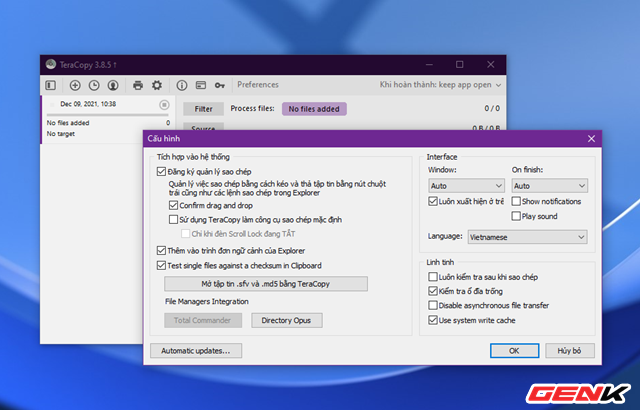Open the On finish dropdown
The height and width of the screenshot is (410, 640).
tap(549, 186)
